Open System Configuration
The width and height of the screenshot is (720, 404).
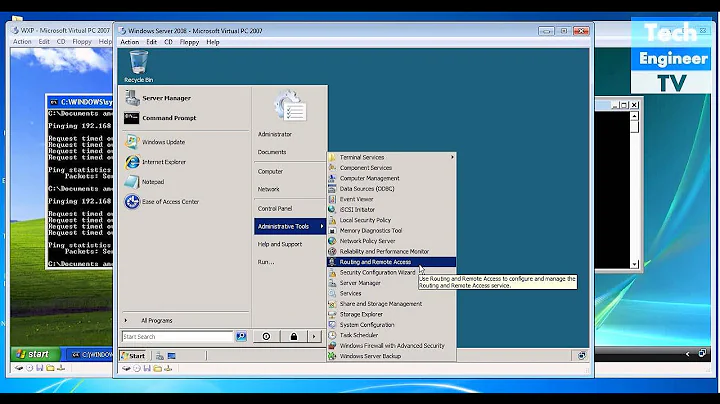tap(392, 325)
